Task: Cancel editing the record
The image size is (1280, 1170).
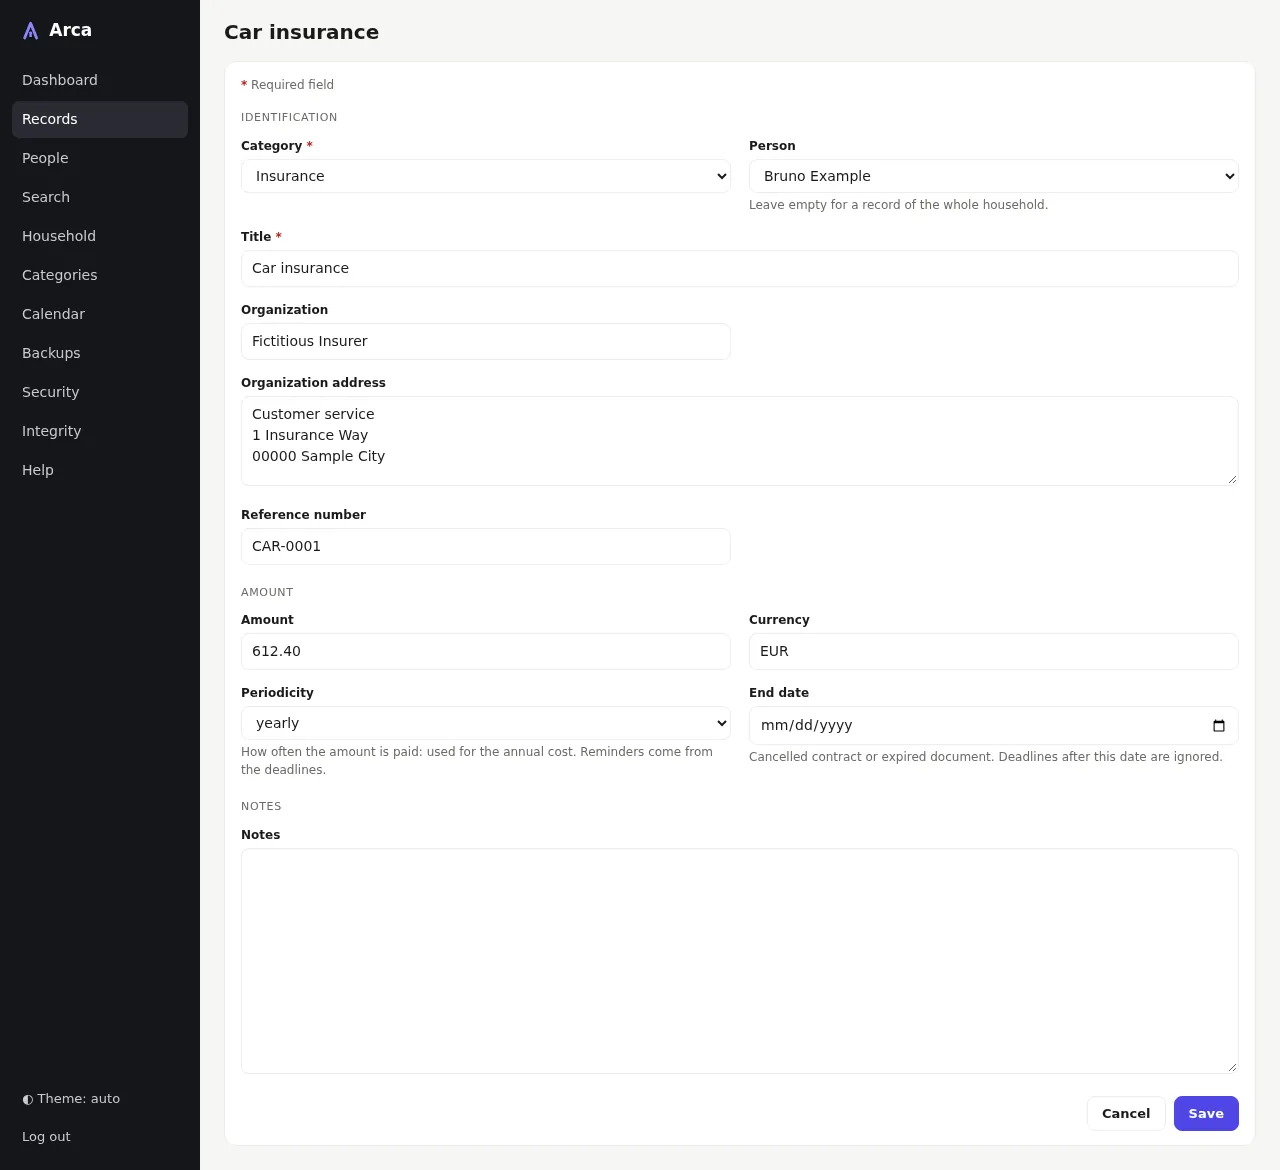Action: [x=1126, y=1114]
